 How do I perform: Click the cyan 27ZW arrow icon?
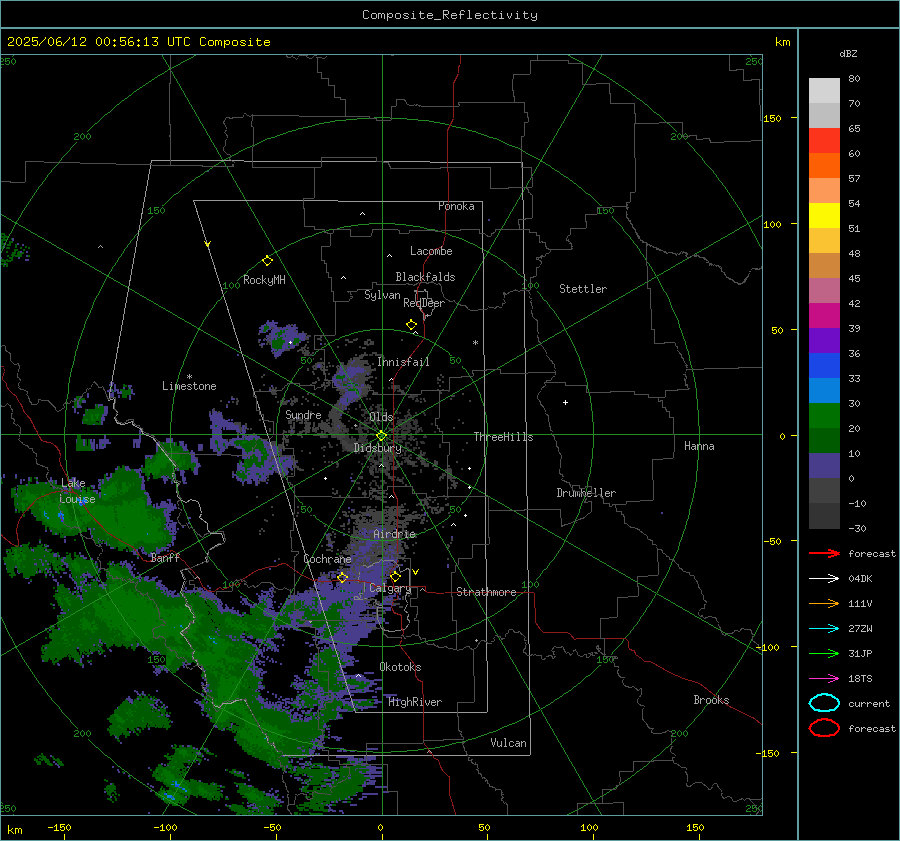(824, 629)
